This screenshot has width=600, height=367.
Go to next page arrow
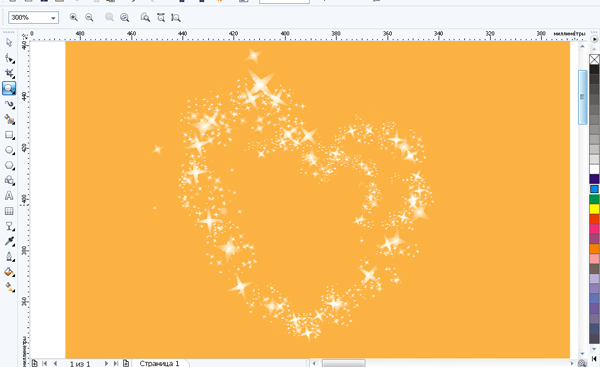[106, 363]
